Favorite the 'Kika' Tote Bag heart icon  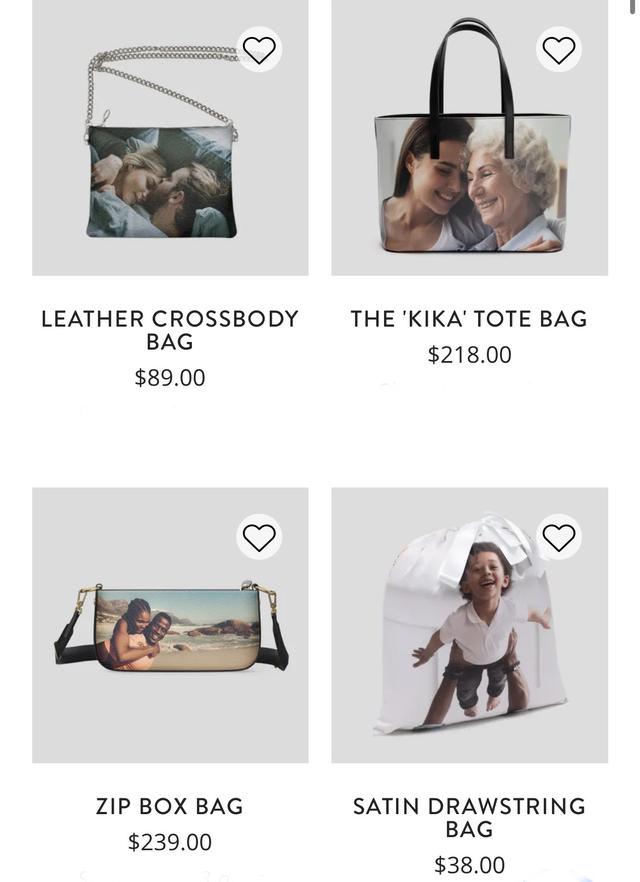(x=558, y=50)
